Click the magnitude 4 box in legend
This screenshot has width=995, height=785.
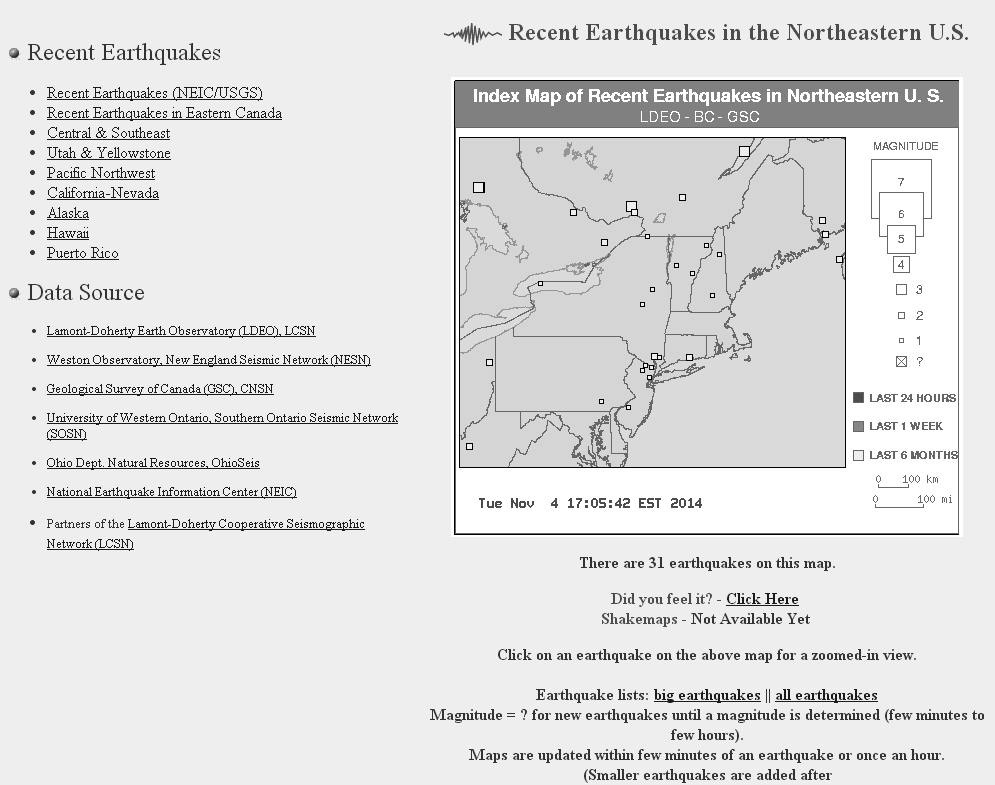click(x=901, y=265)
